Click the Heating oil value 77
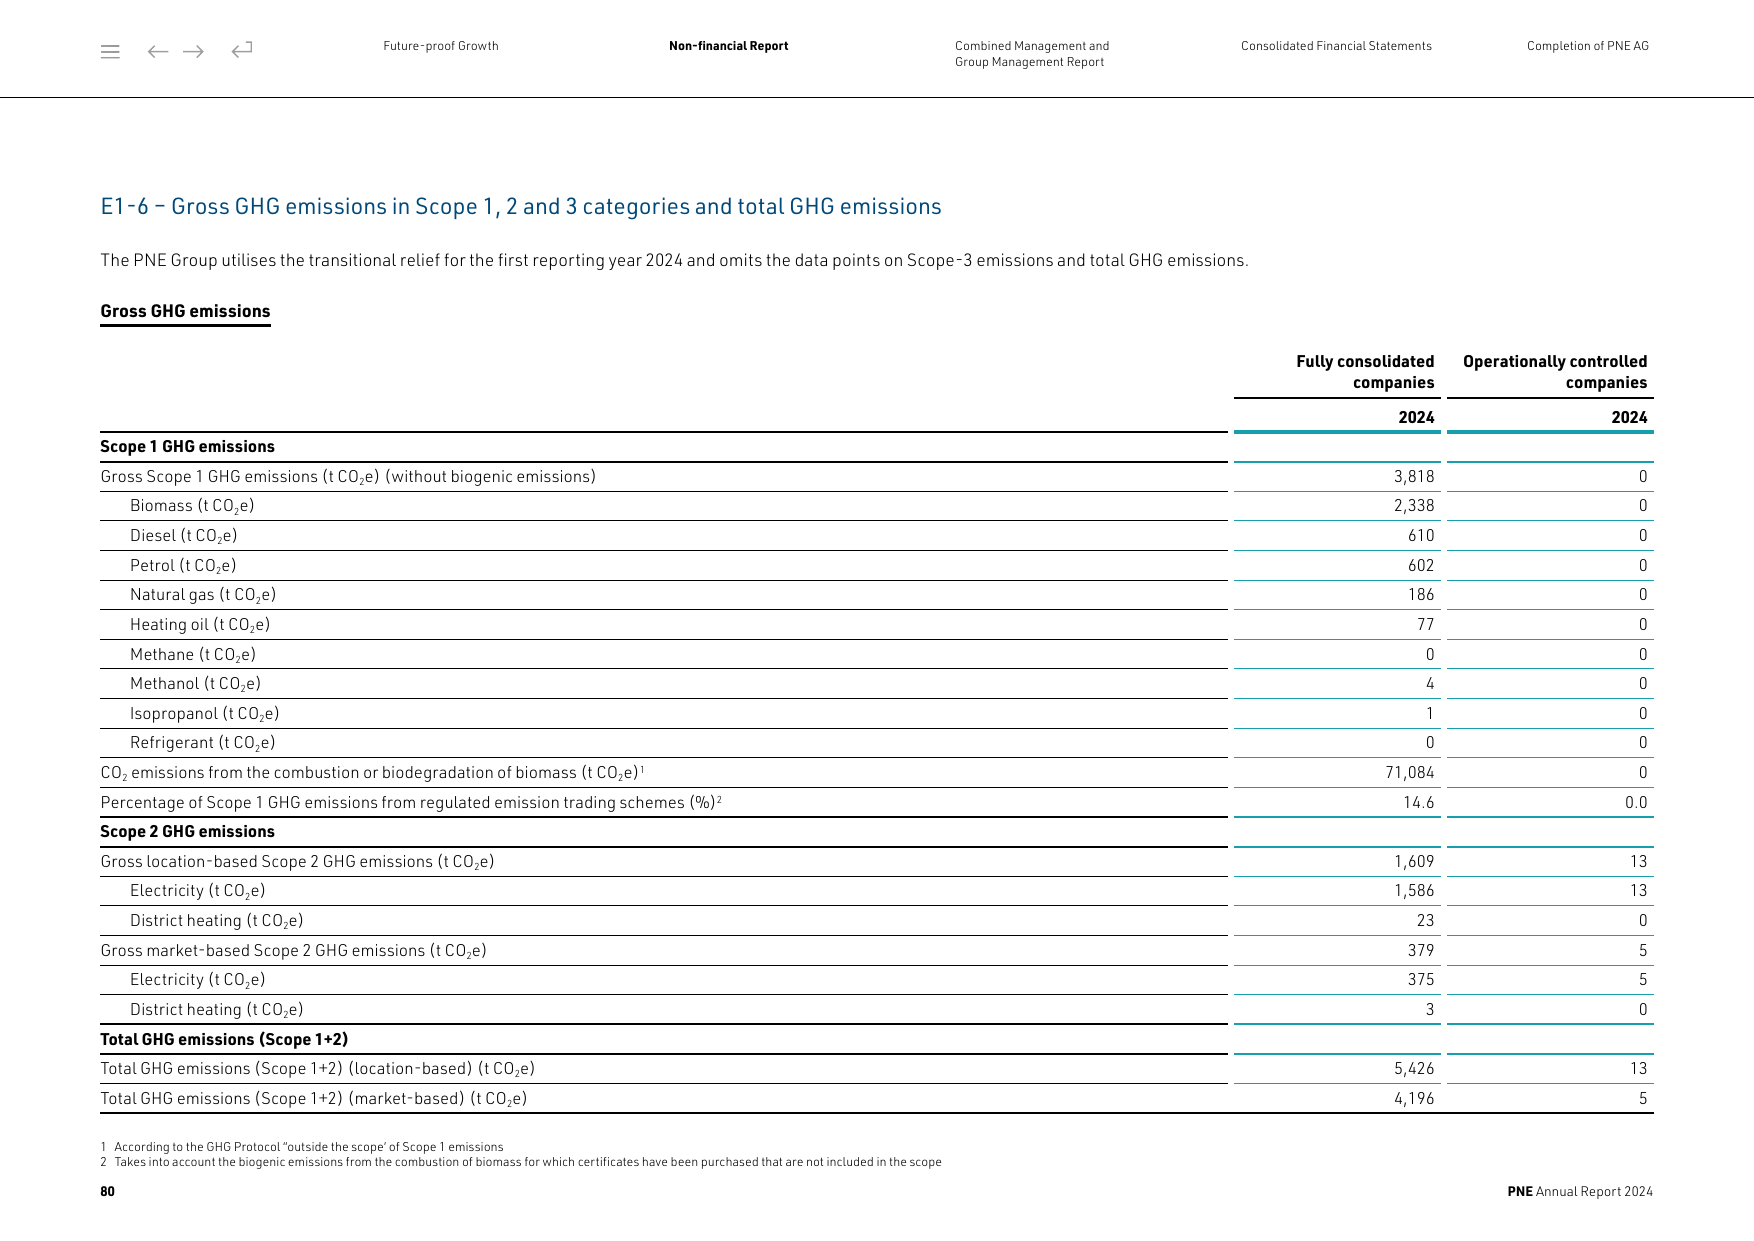Screen dimensions: 1754x1241 (x=1426, y=625)
